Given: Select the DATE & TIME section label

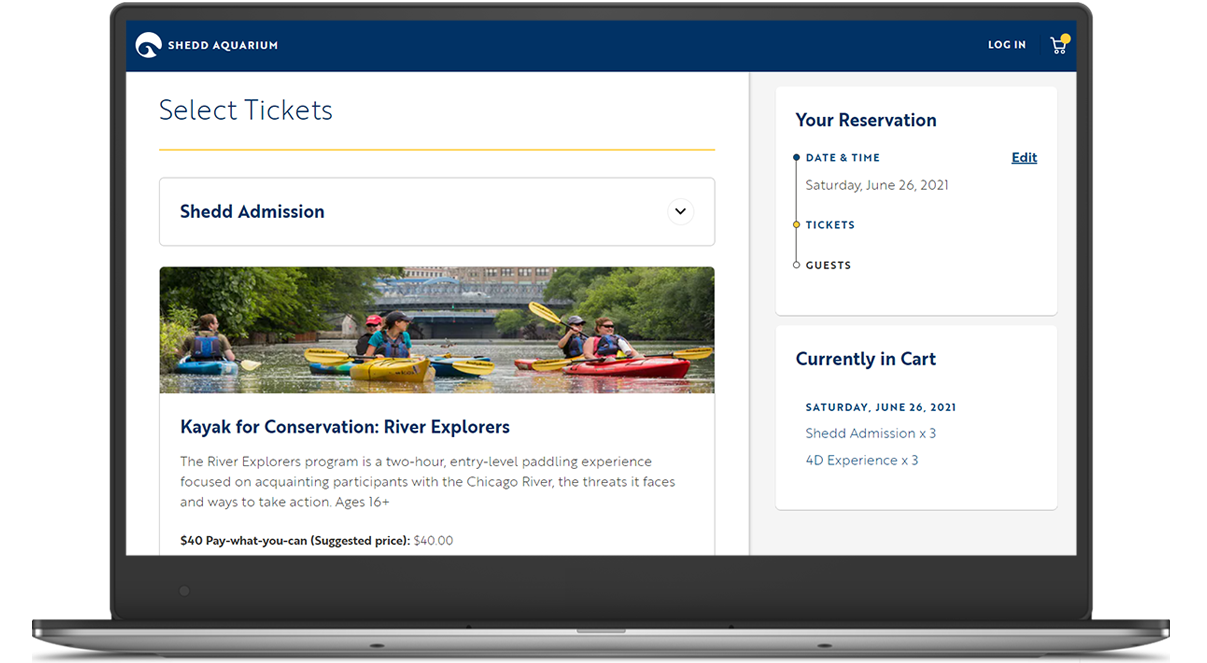Looking at the screenshot, I should tap(843, 157).
